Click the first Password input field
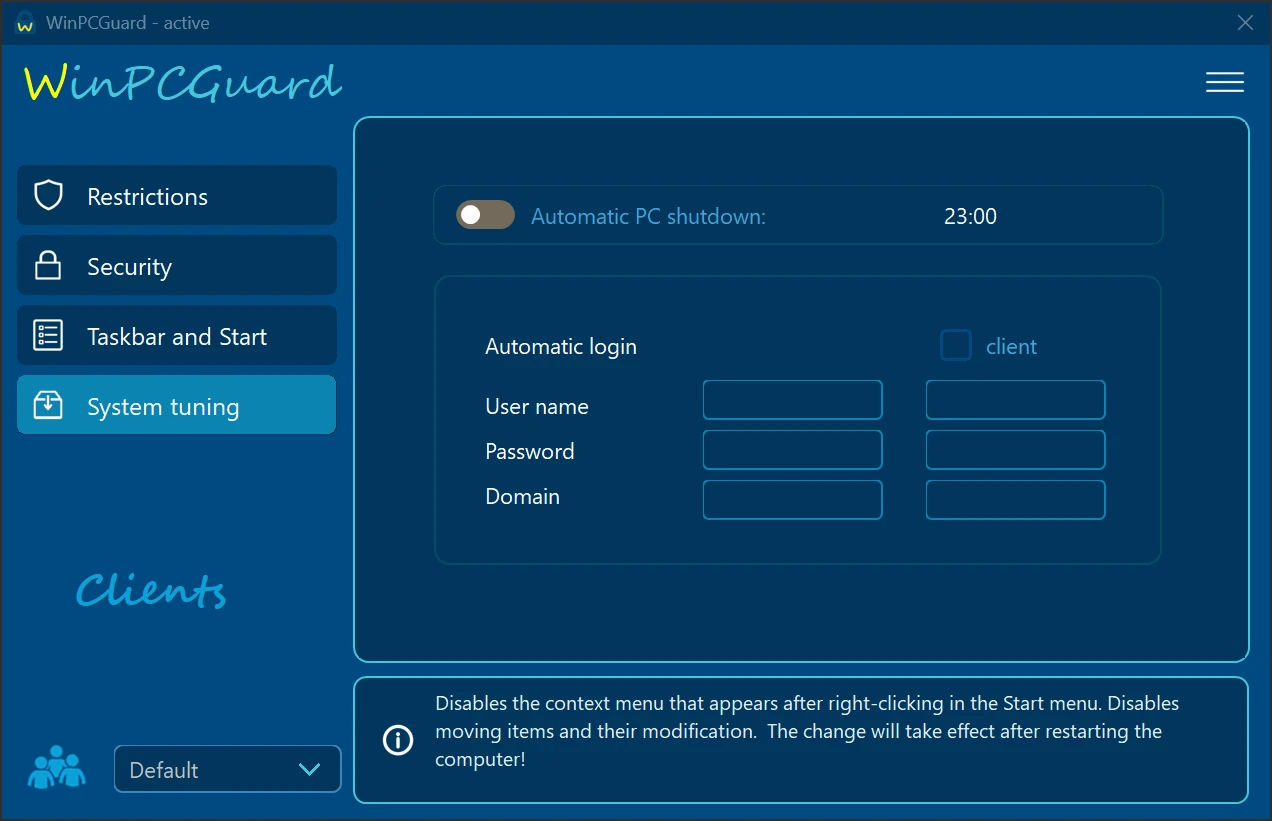Viewport: 1272px width, 821px height. coord(793,450)
